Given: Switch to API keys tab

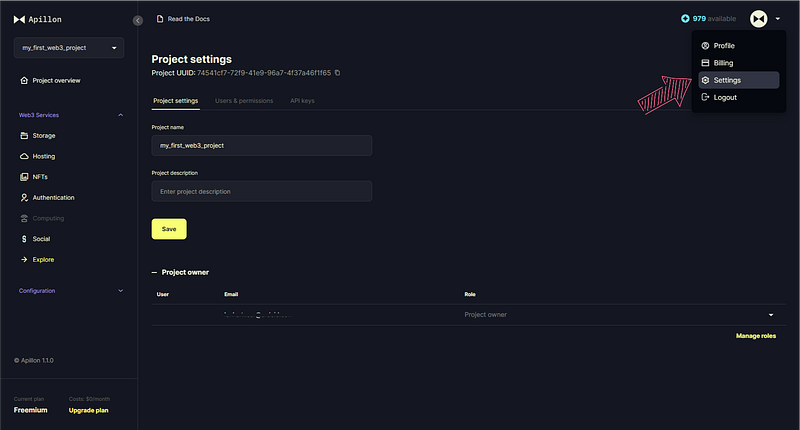Looking at the screenshot, I should pos(302,101).
